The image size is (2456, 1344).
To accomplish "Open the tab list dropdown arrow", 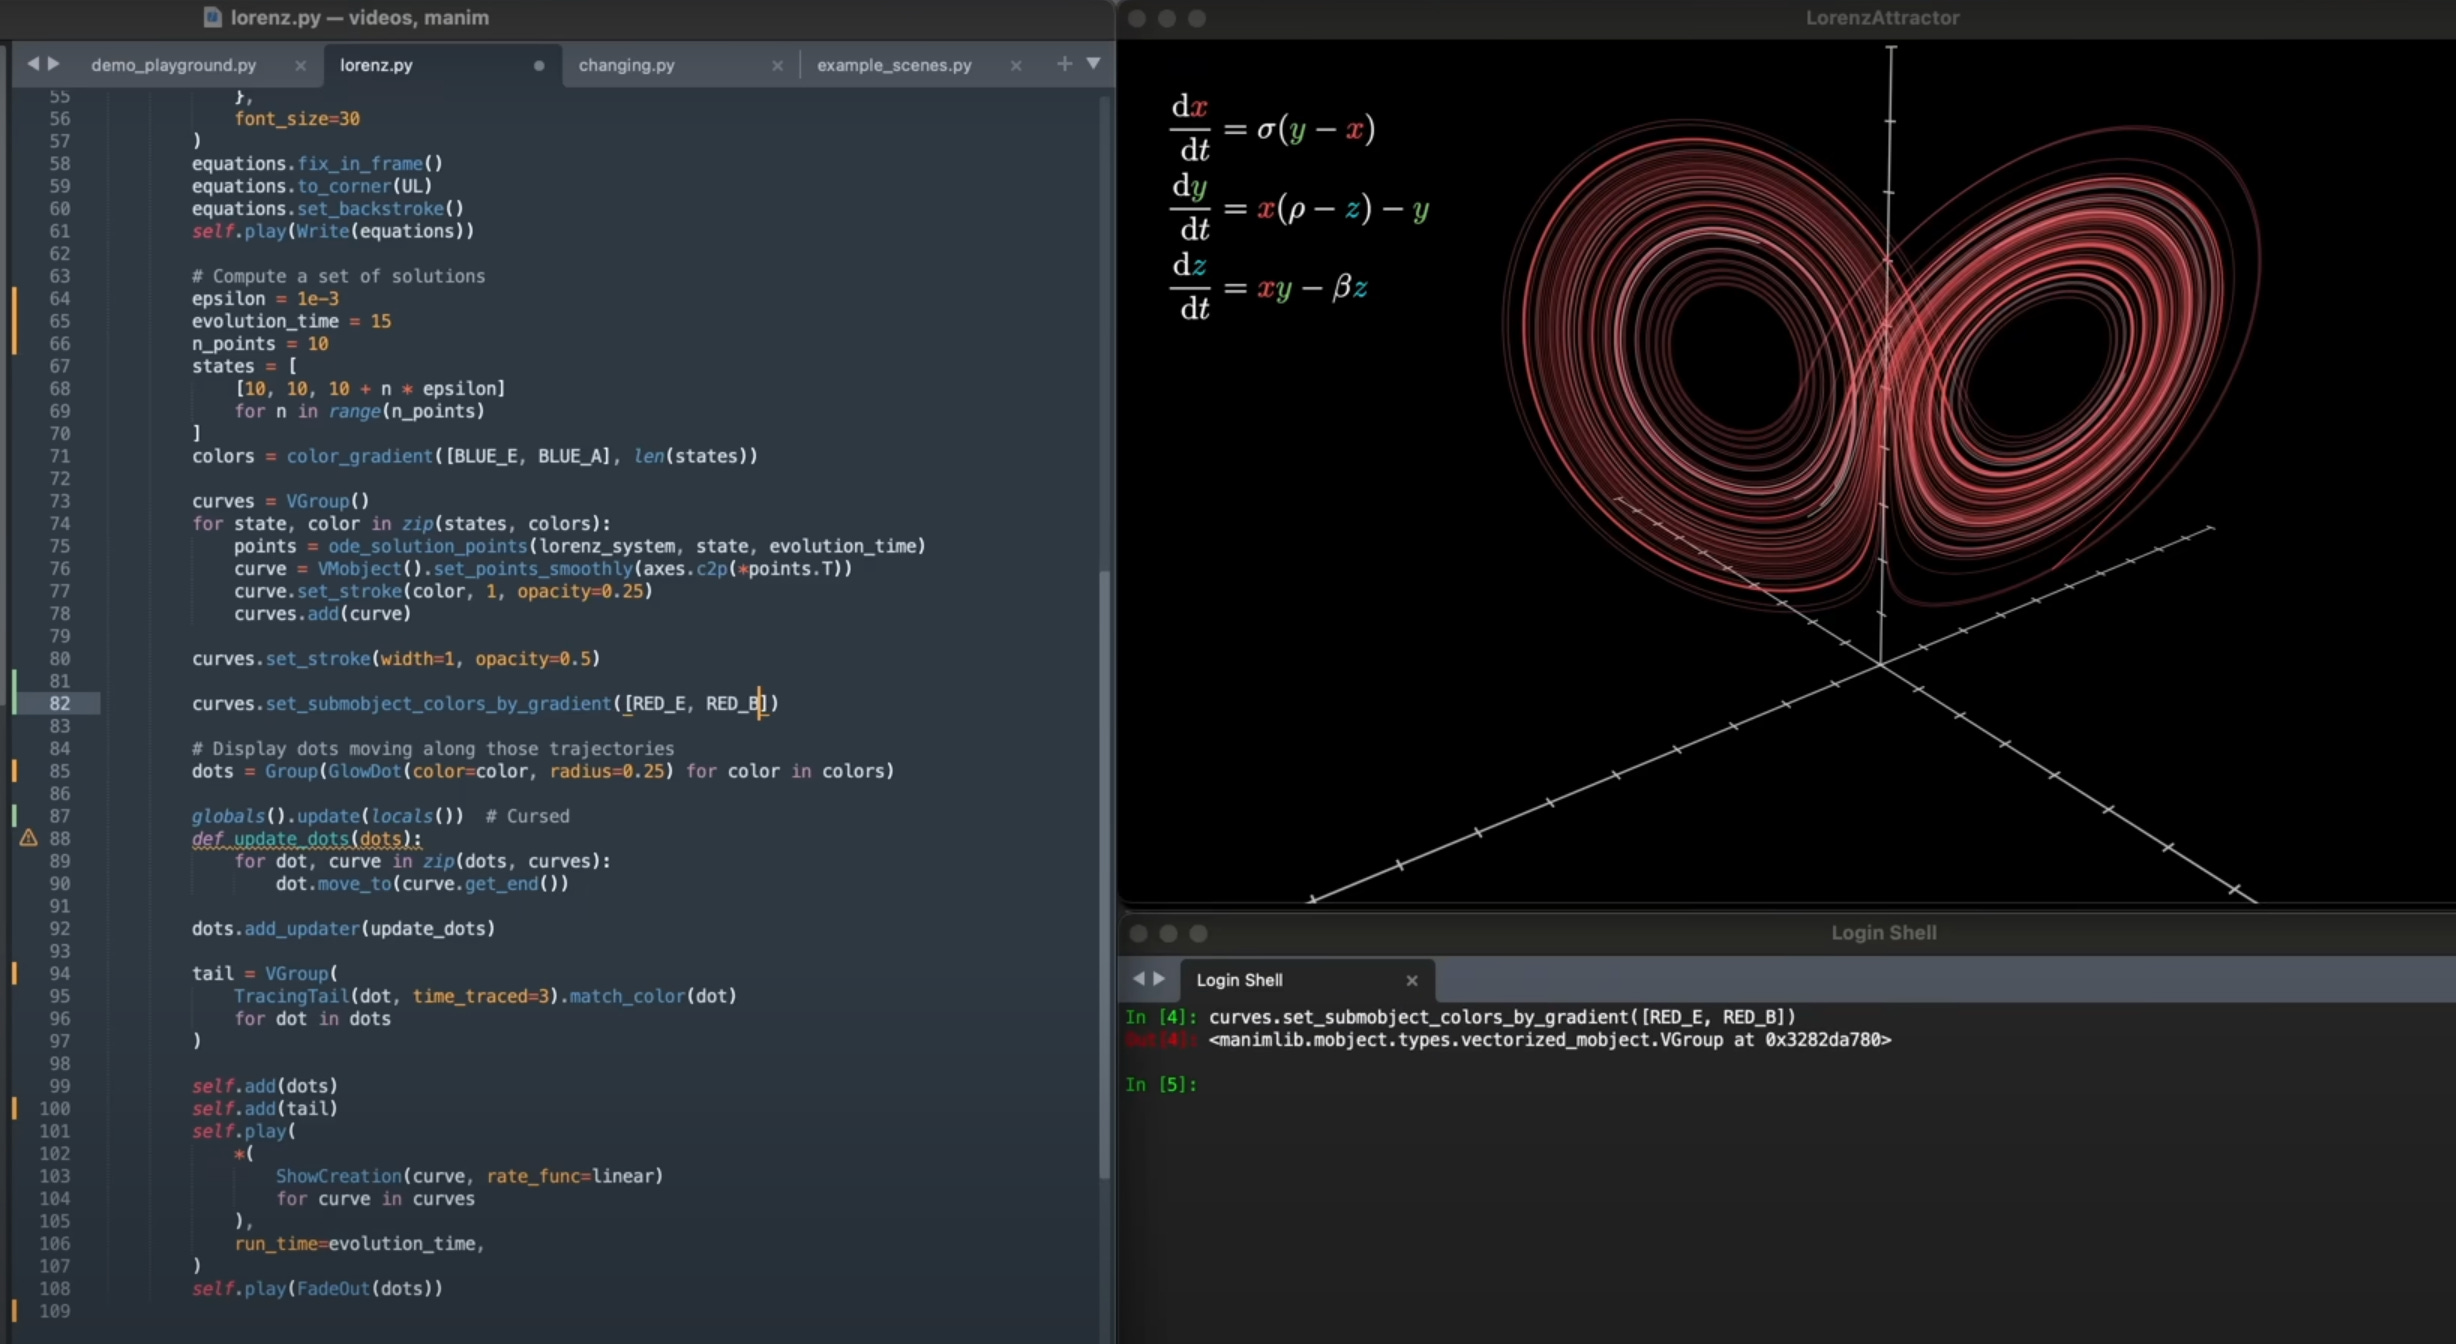I will tap(1093, 64).
